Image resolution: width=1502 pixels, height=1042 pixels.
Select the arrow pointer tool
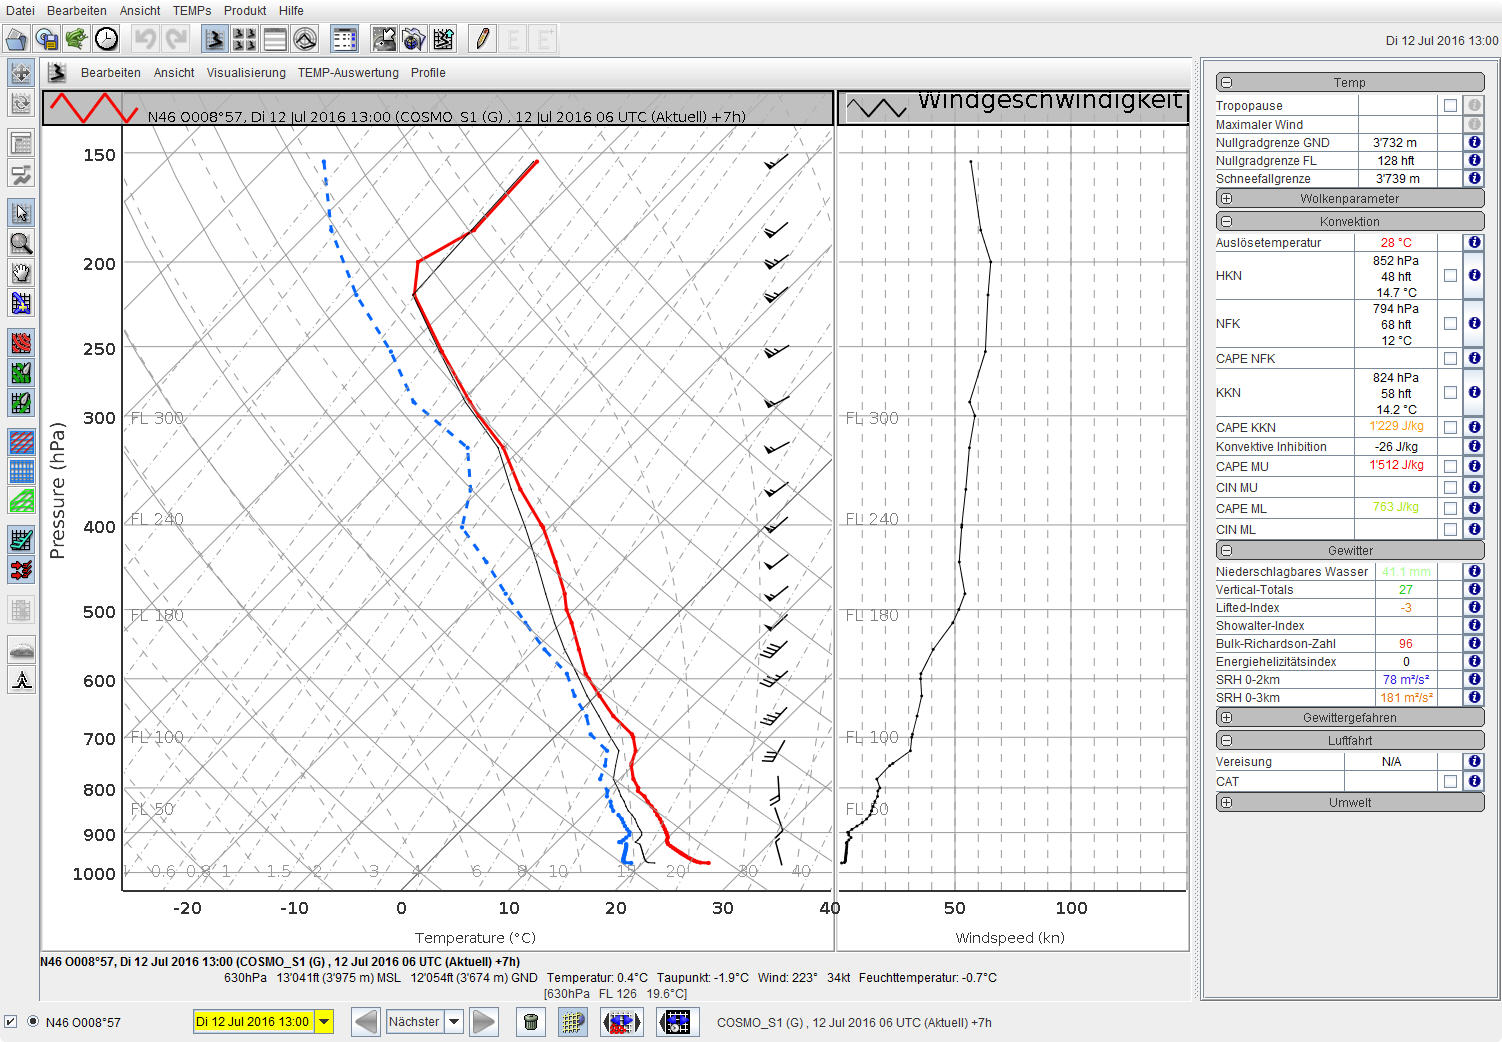coord(20,213)
